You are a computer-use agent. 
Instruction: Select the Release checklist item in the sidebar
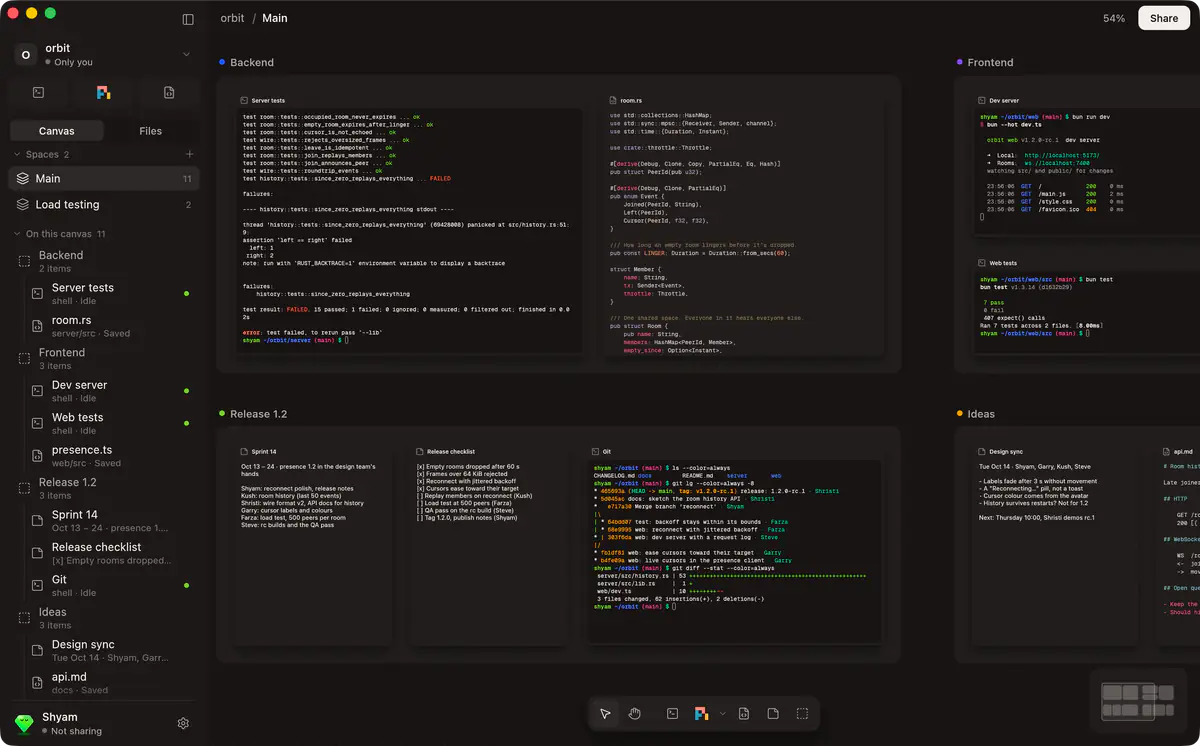110,553
